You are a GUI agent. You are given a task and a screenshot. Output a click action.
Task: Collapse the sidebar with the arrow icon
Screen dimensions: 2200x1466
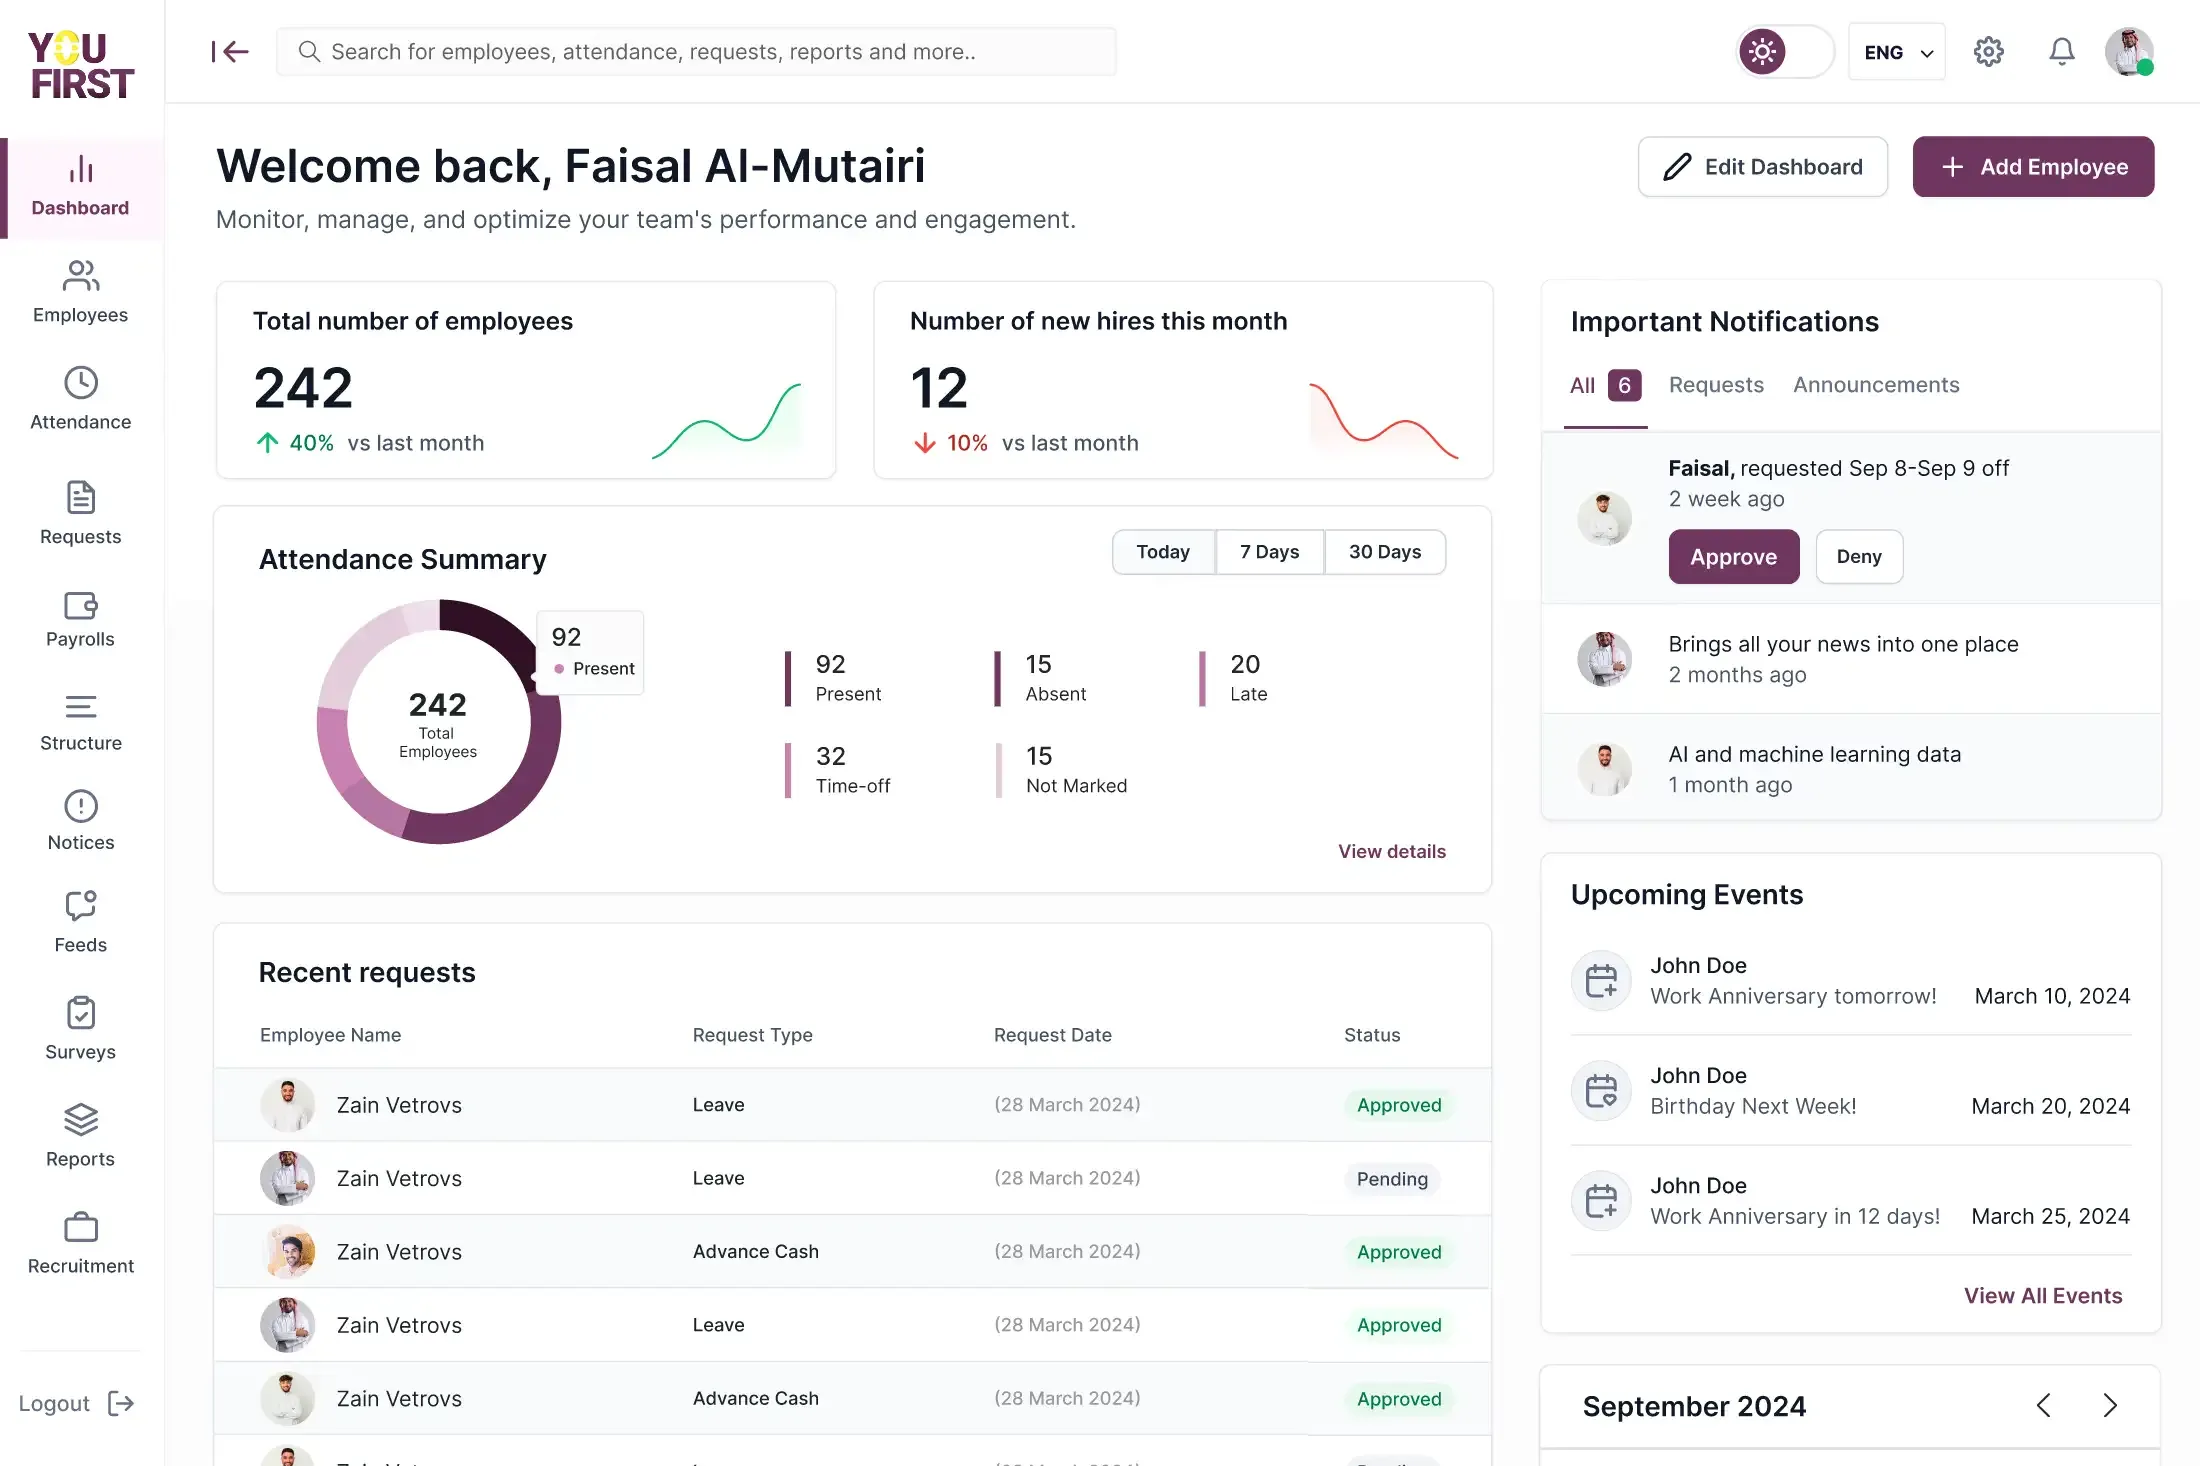click(x=230, y=51)
